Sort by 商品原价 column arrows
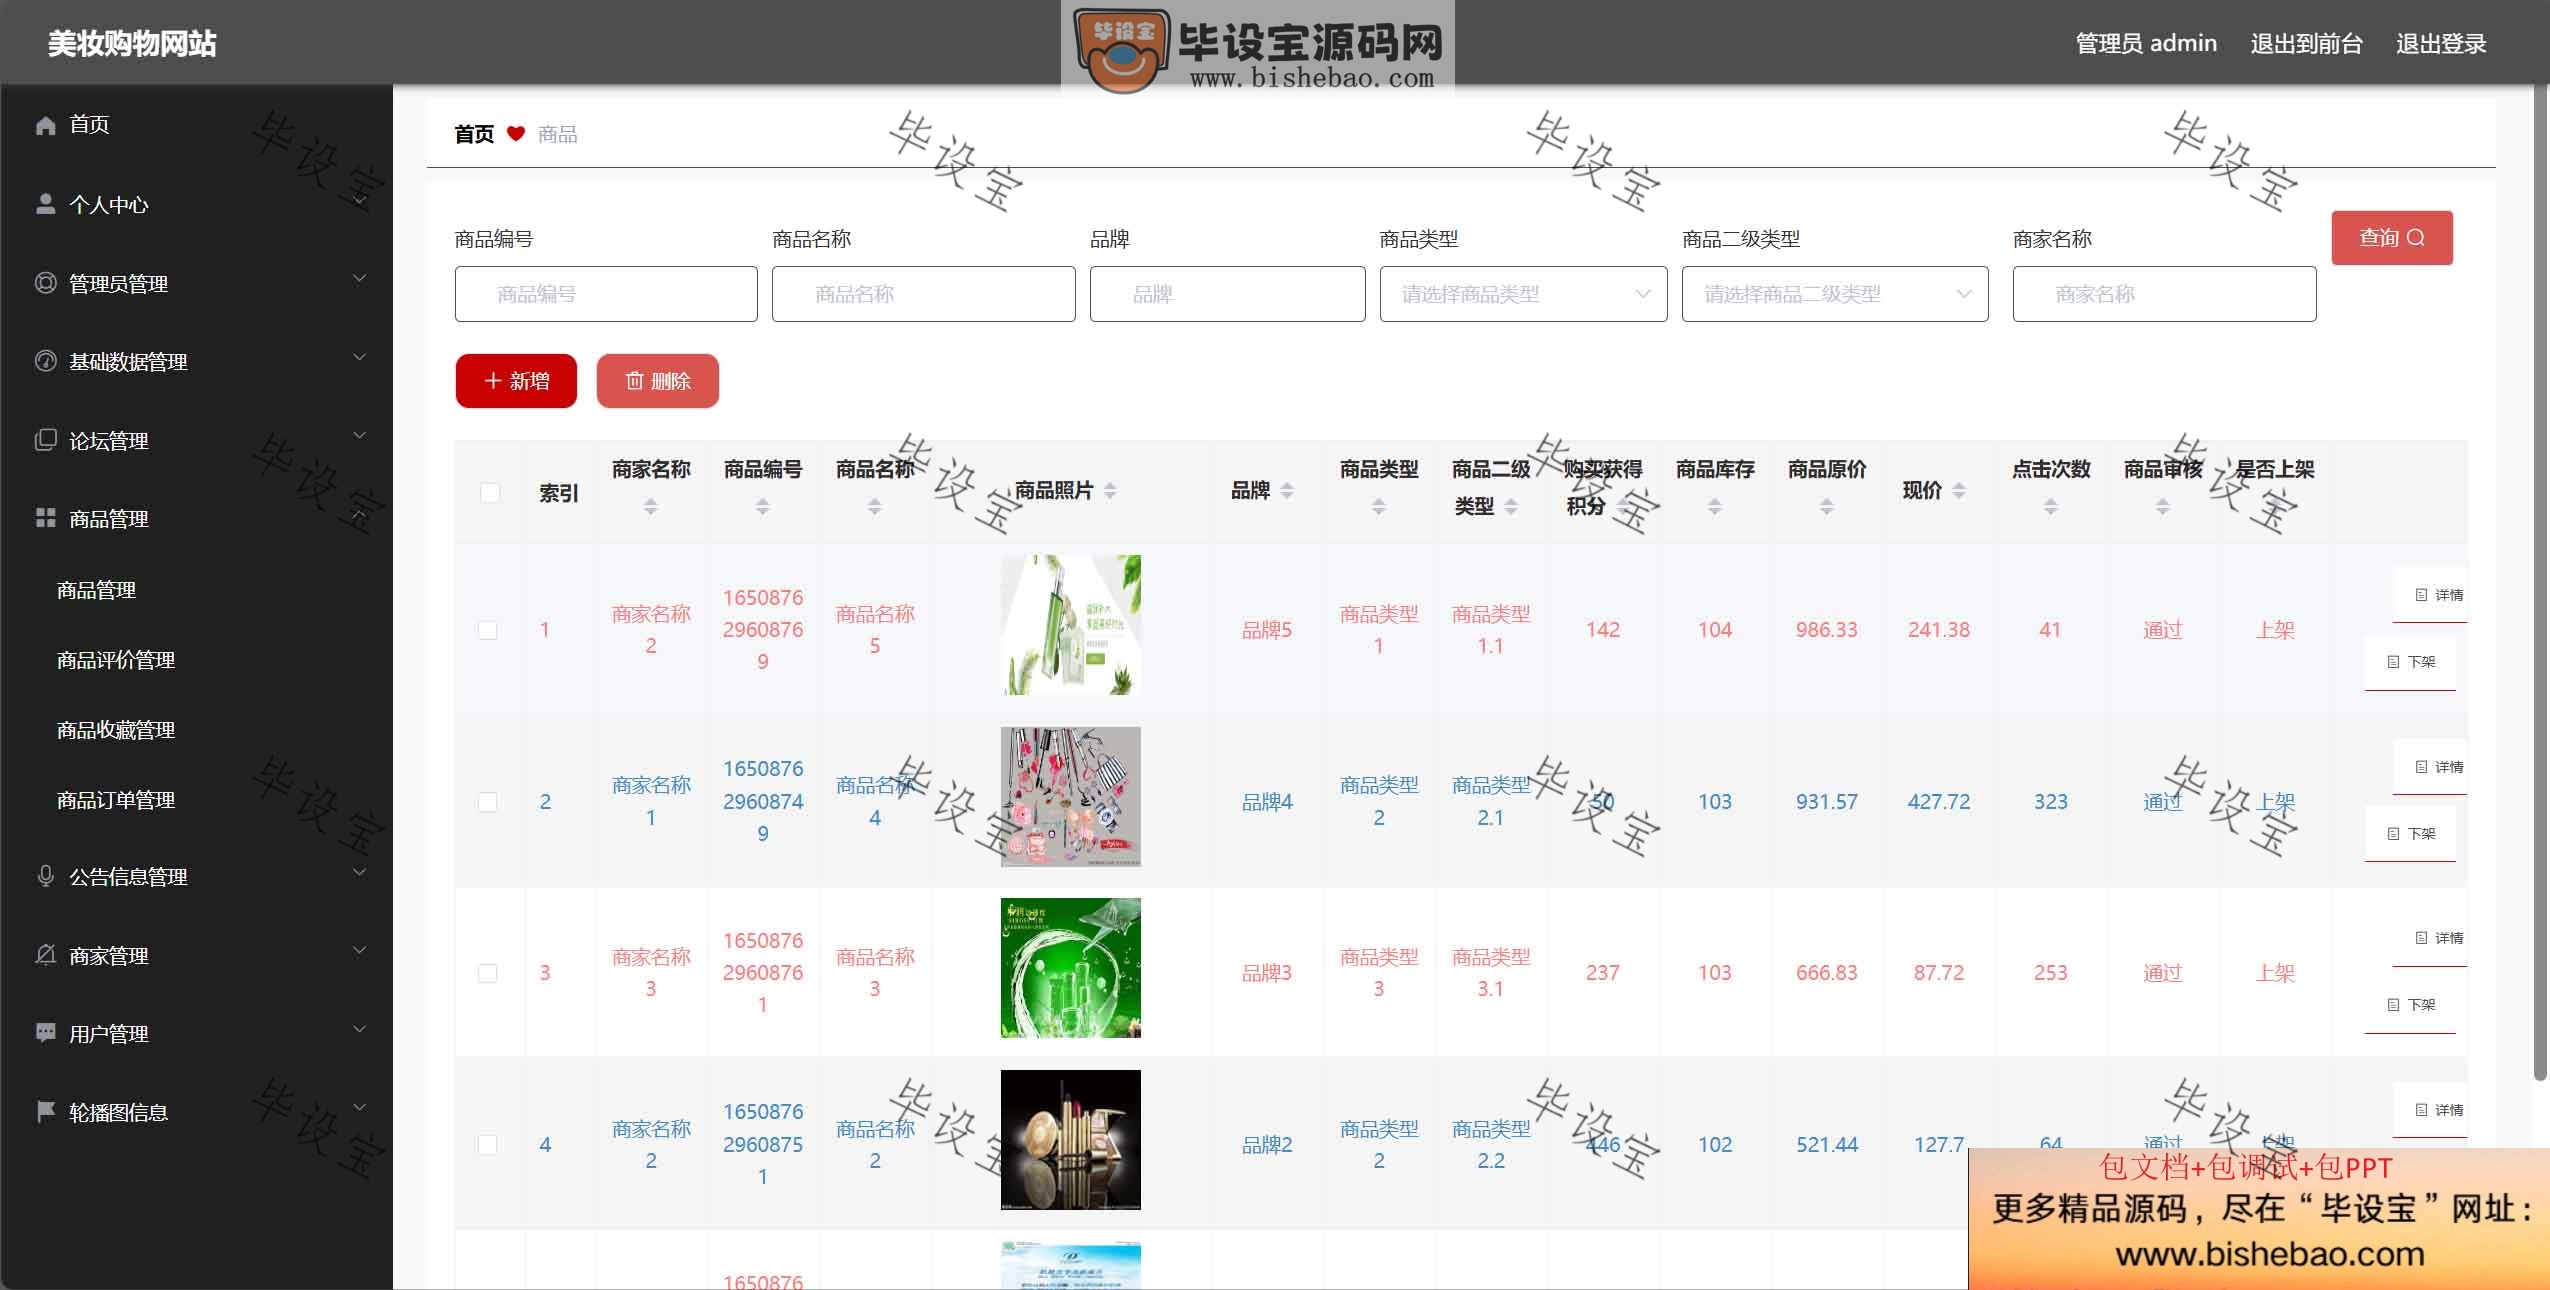This screenshot has height=1290, width=2550. [x=1827, y=507]
